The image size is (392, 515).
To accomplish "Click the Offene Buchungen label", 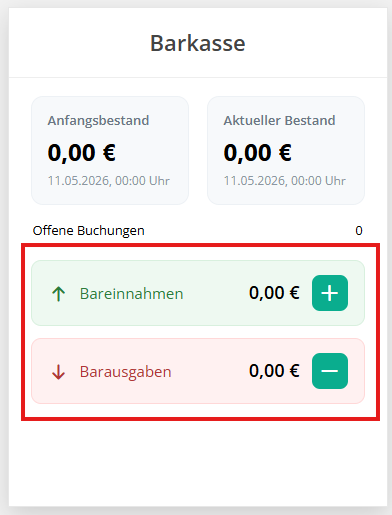I will pos(89,230).
